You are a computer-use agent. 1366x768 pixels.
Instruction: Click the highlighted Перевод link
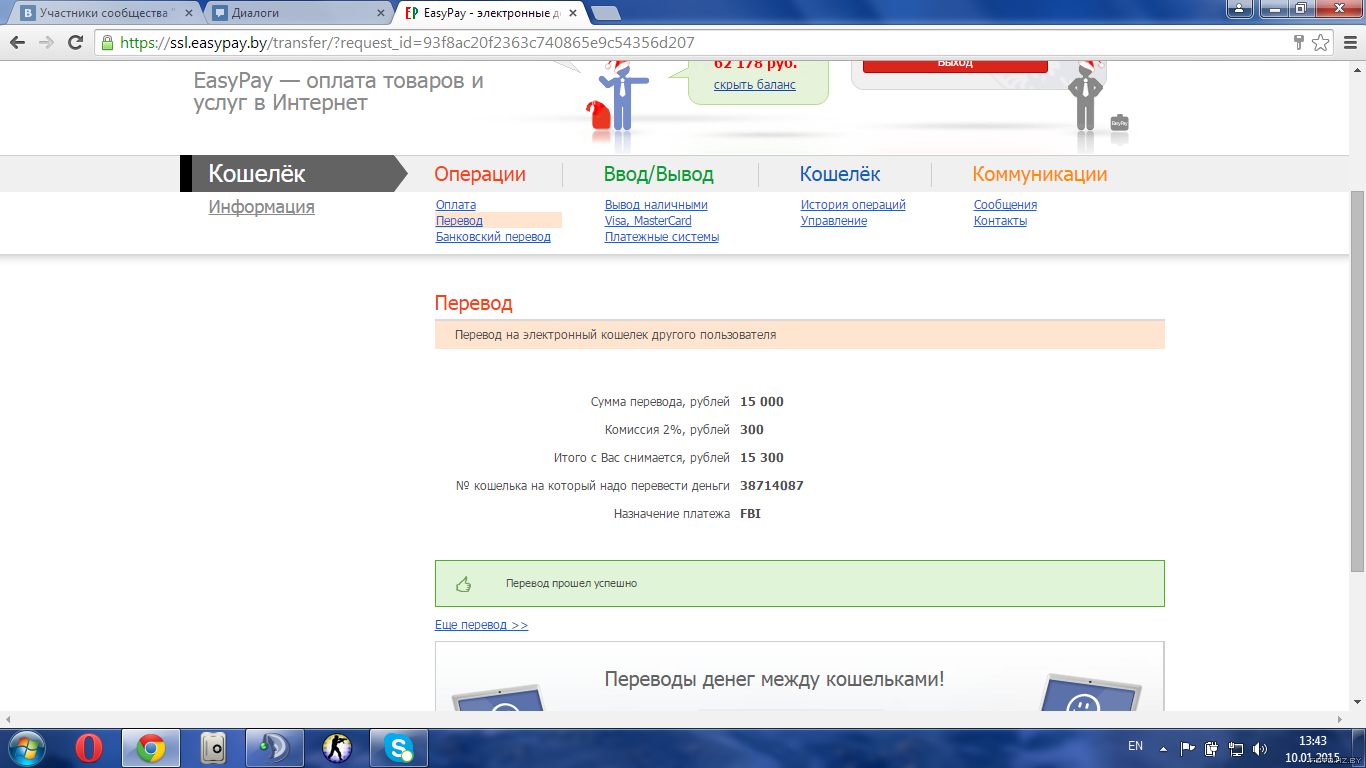point(459,221)
